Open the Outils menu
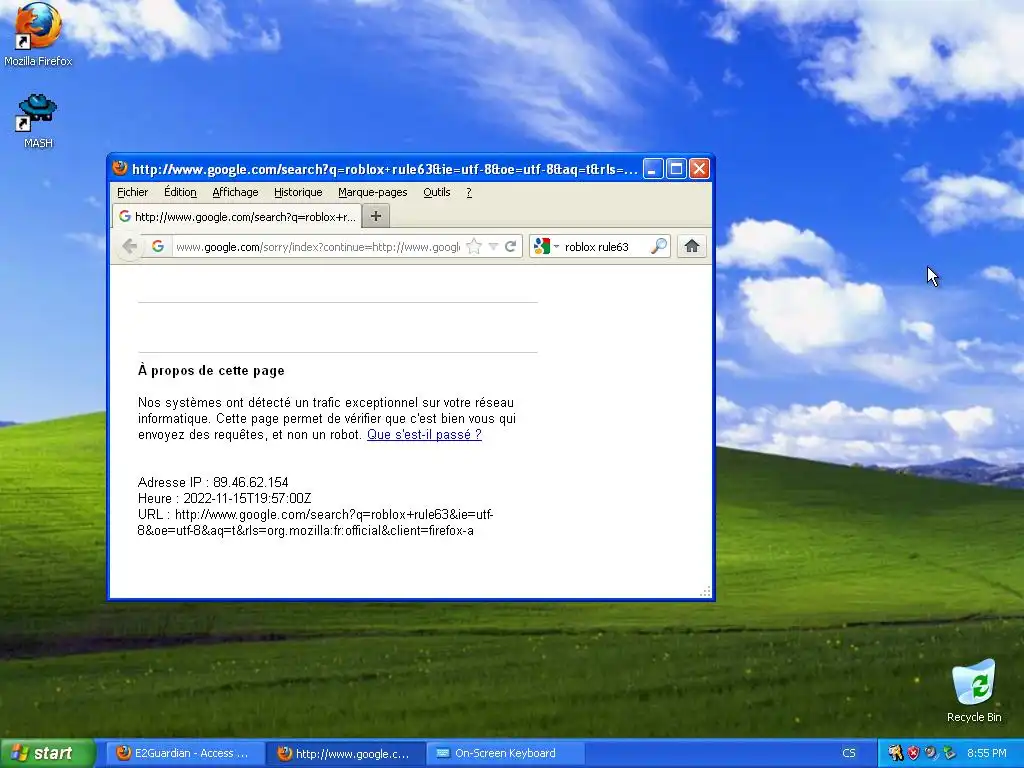Image resolution: width=1024 pixels, height=768 pixels. pyautogui.click(x=436, y=192)
